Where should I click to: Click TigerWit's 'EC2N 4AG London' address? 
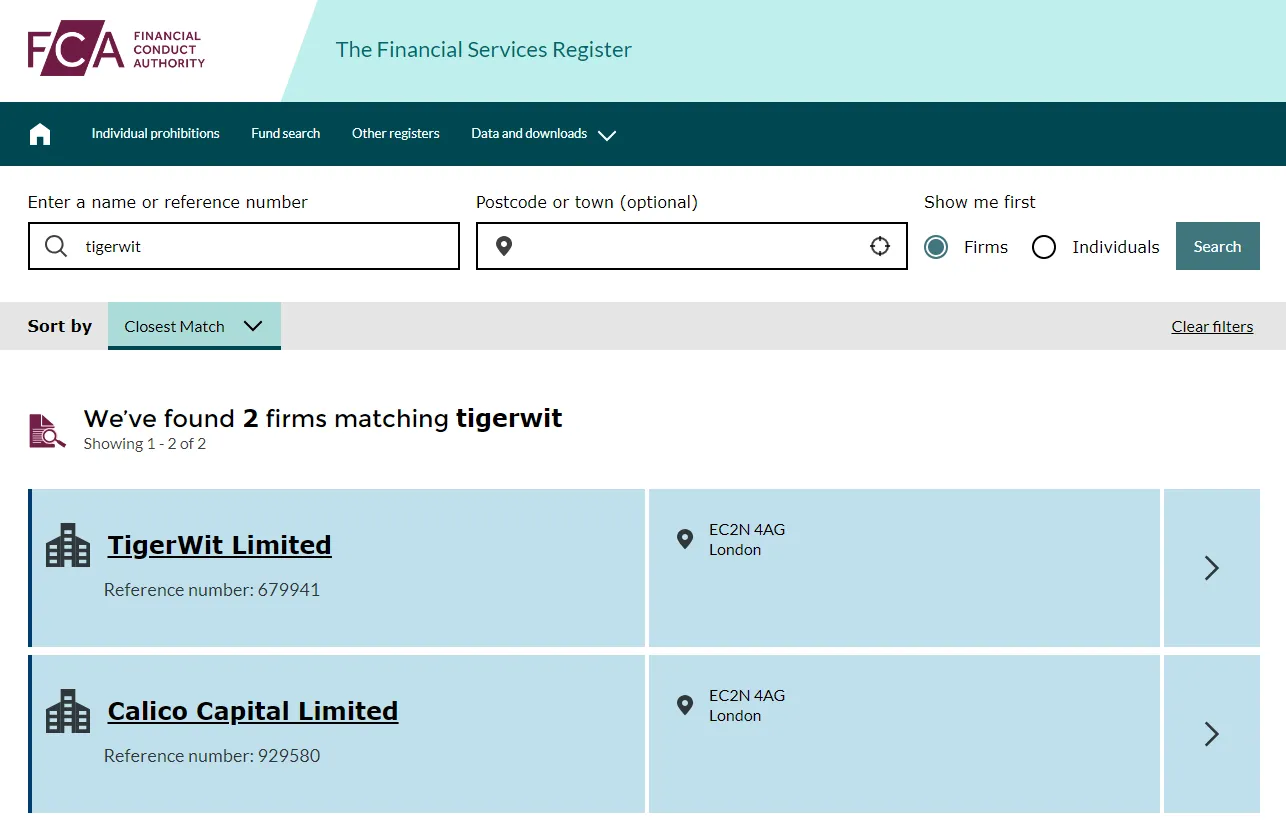pos(747,540)
